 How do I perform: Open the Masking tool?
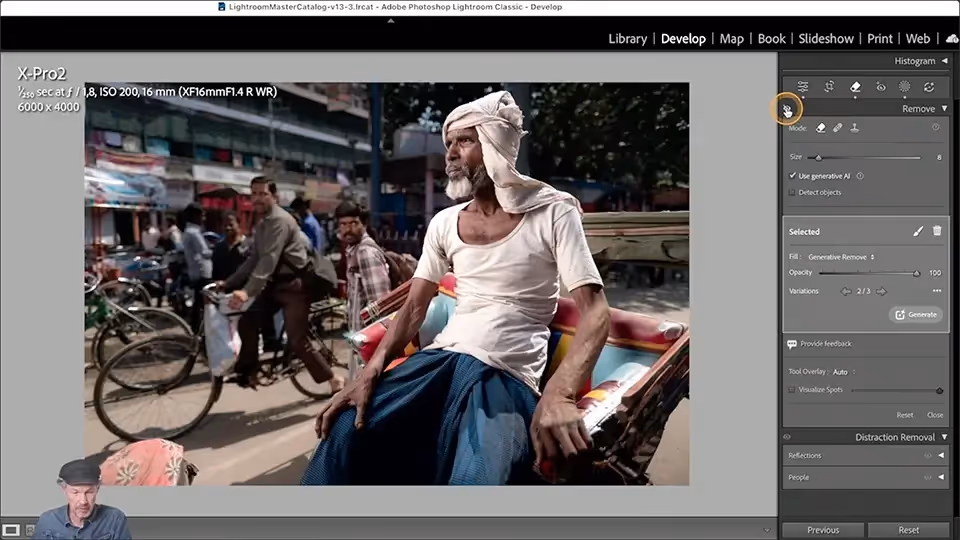point(904,87)
